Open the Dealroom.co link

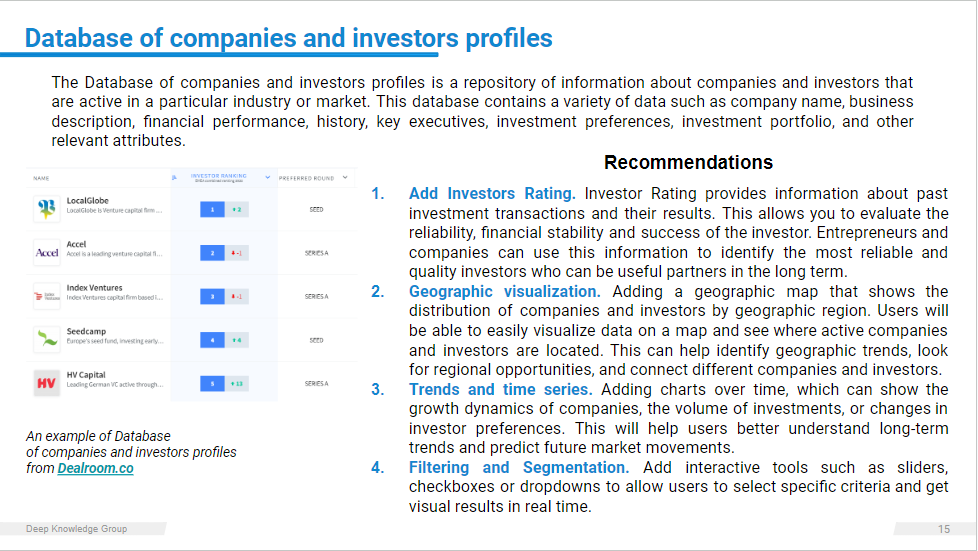click(95, 468)
